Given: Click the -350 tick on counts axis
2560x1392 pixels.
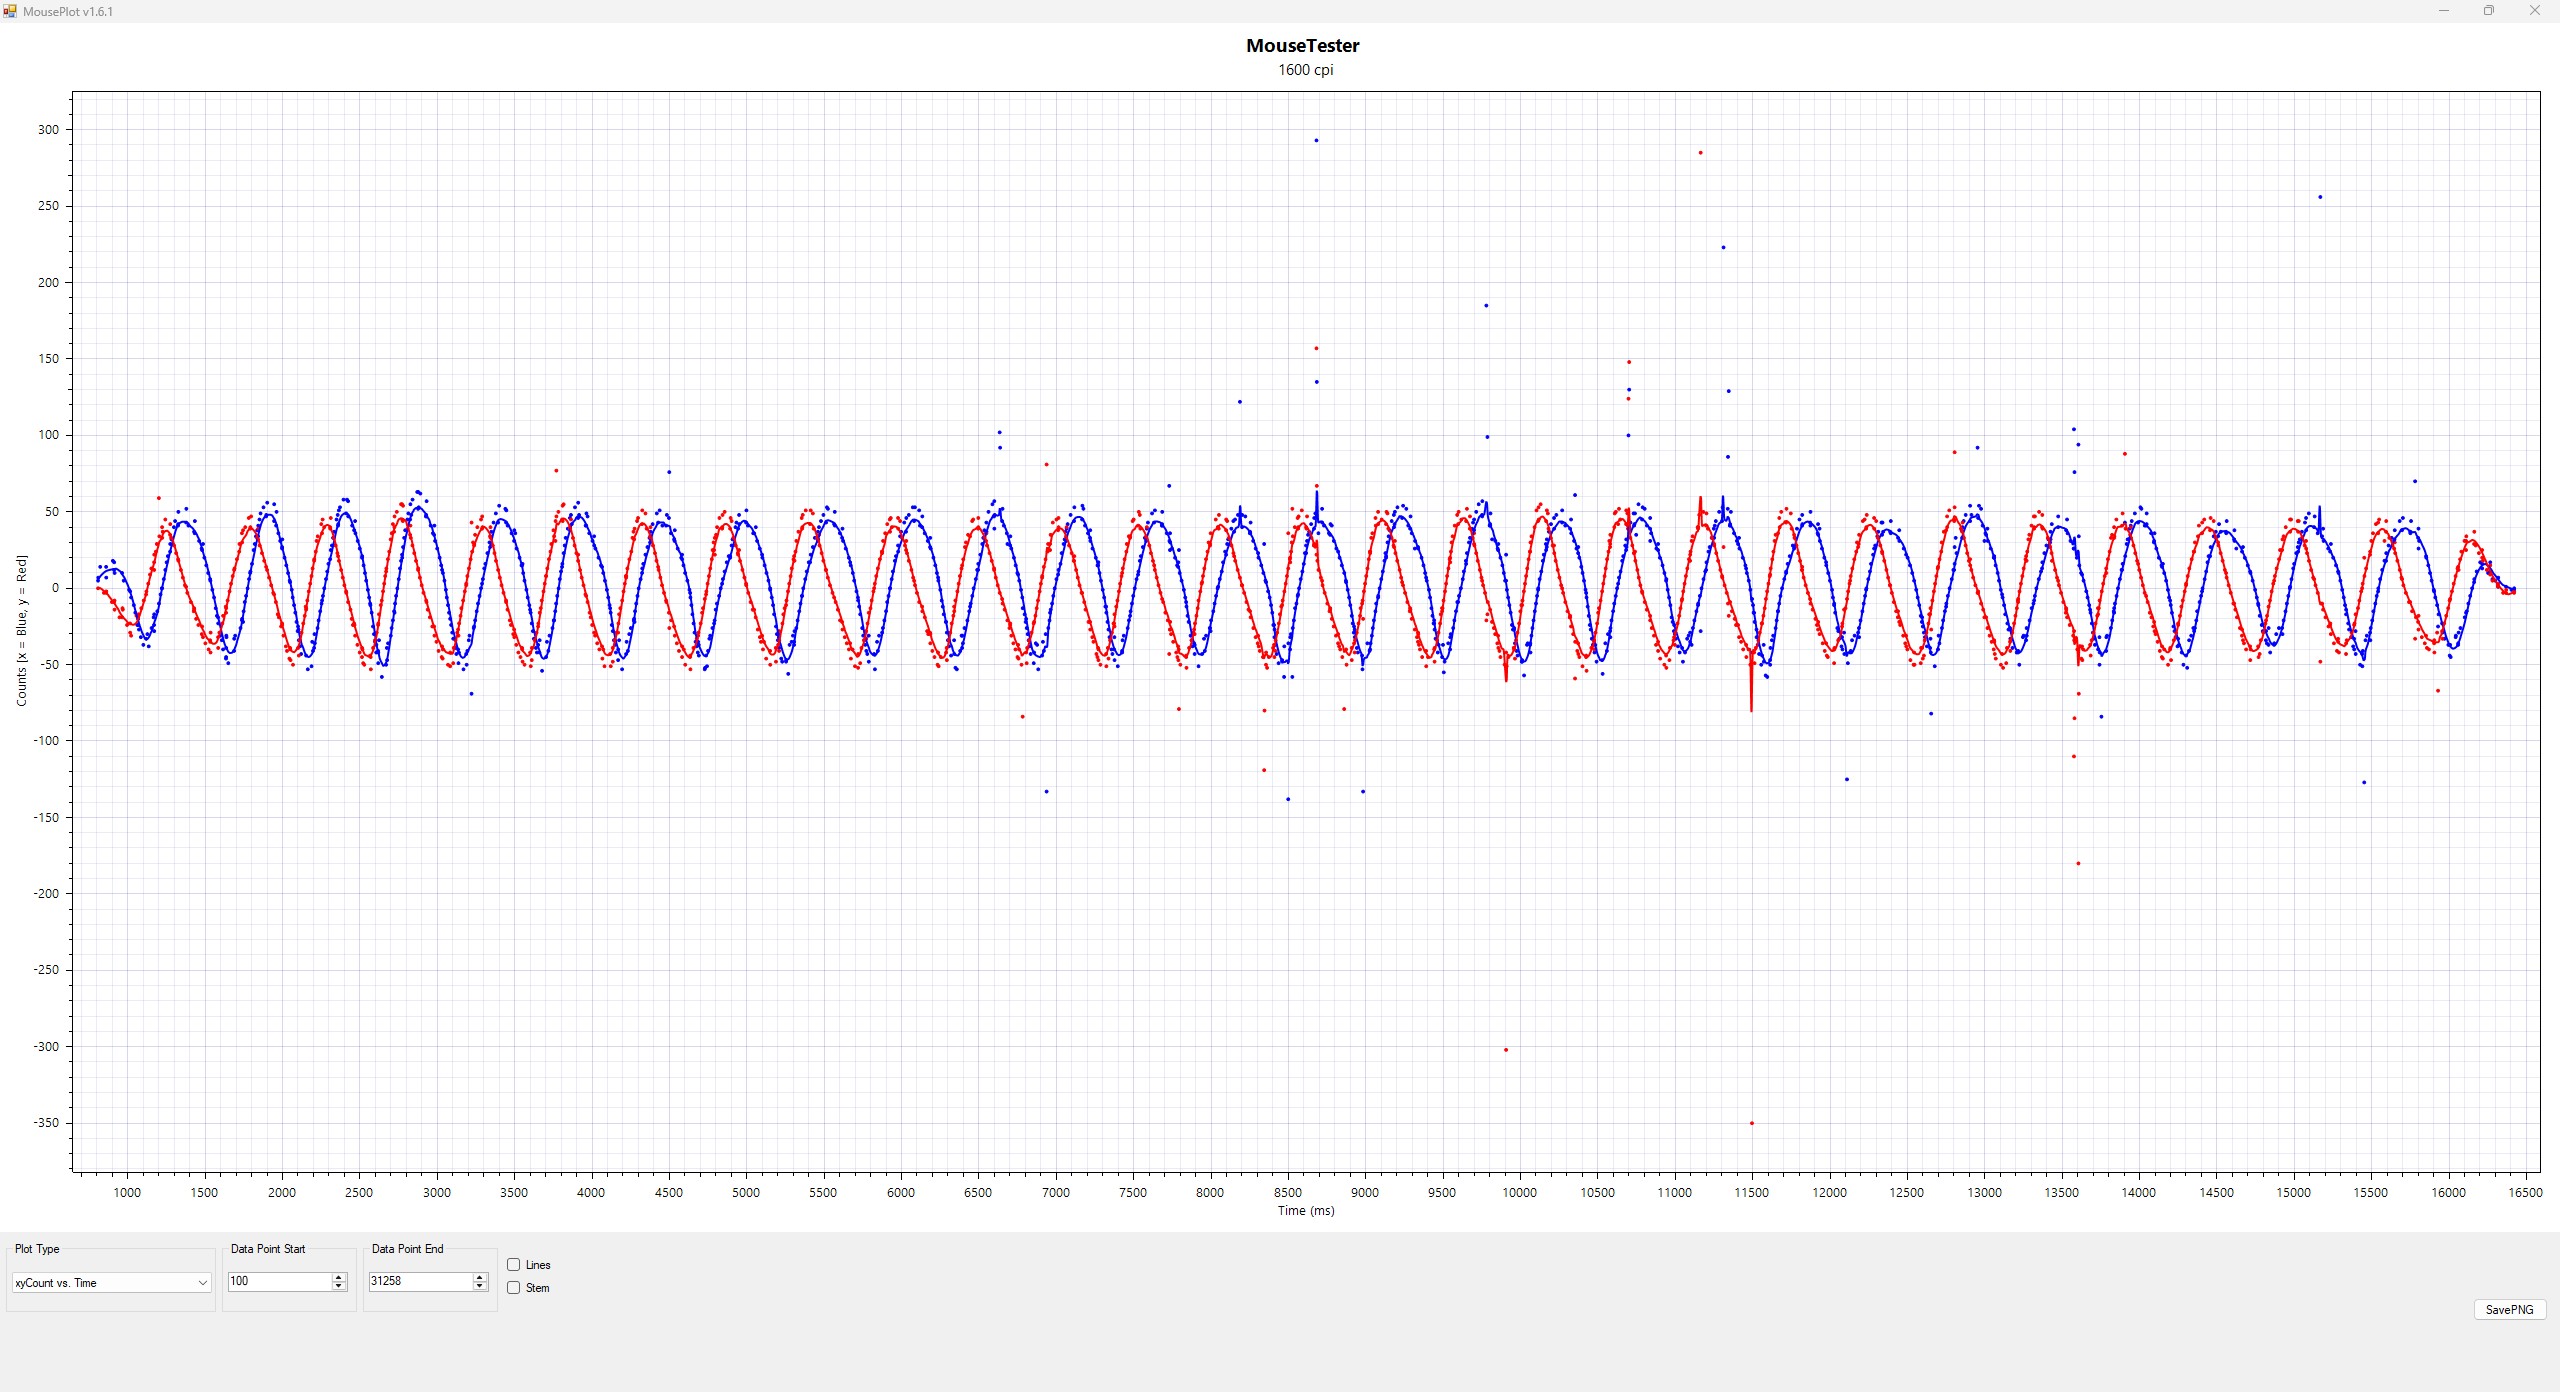Looking at the screenshot, I should [46, 1123].
